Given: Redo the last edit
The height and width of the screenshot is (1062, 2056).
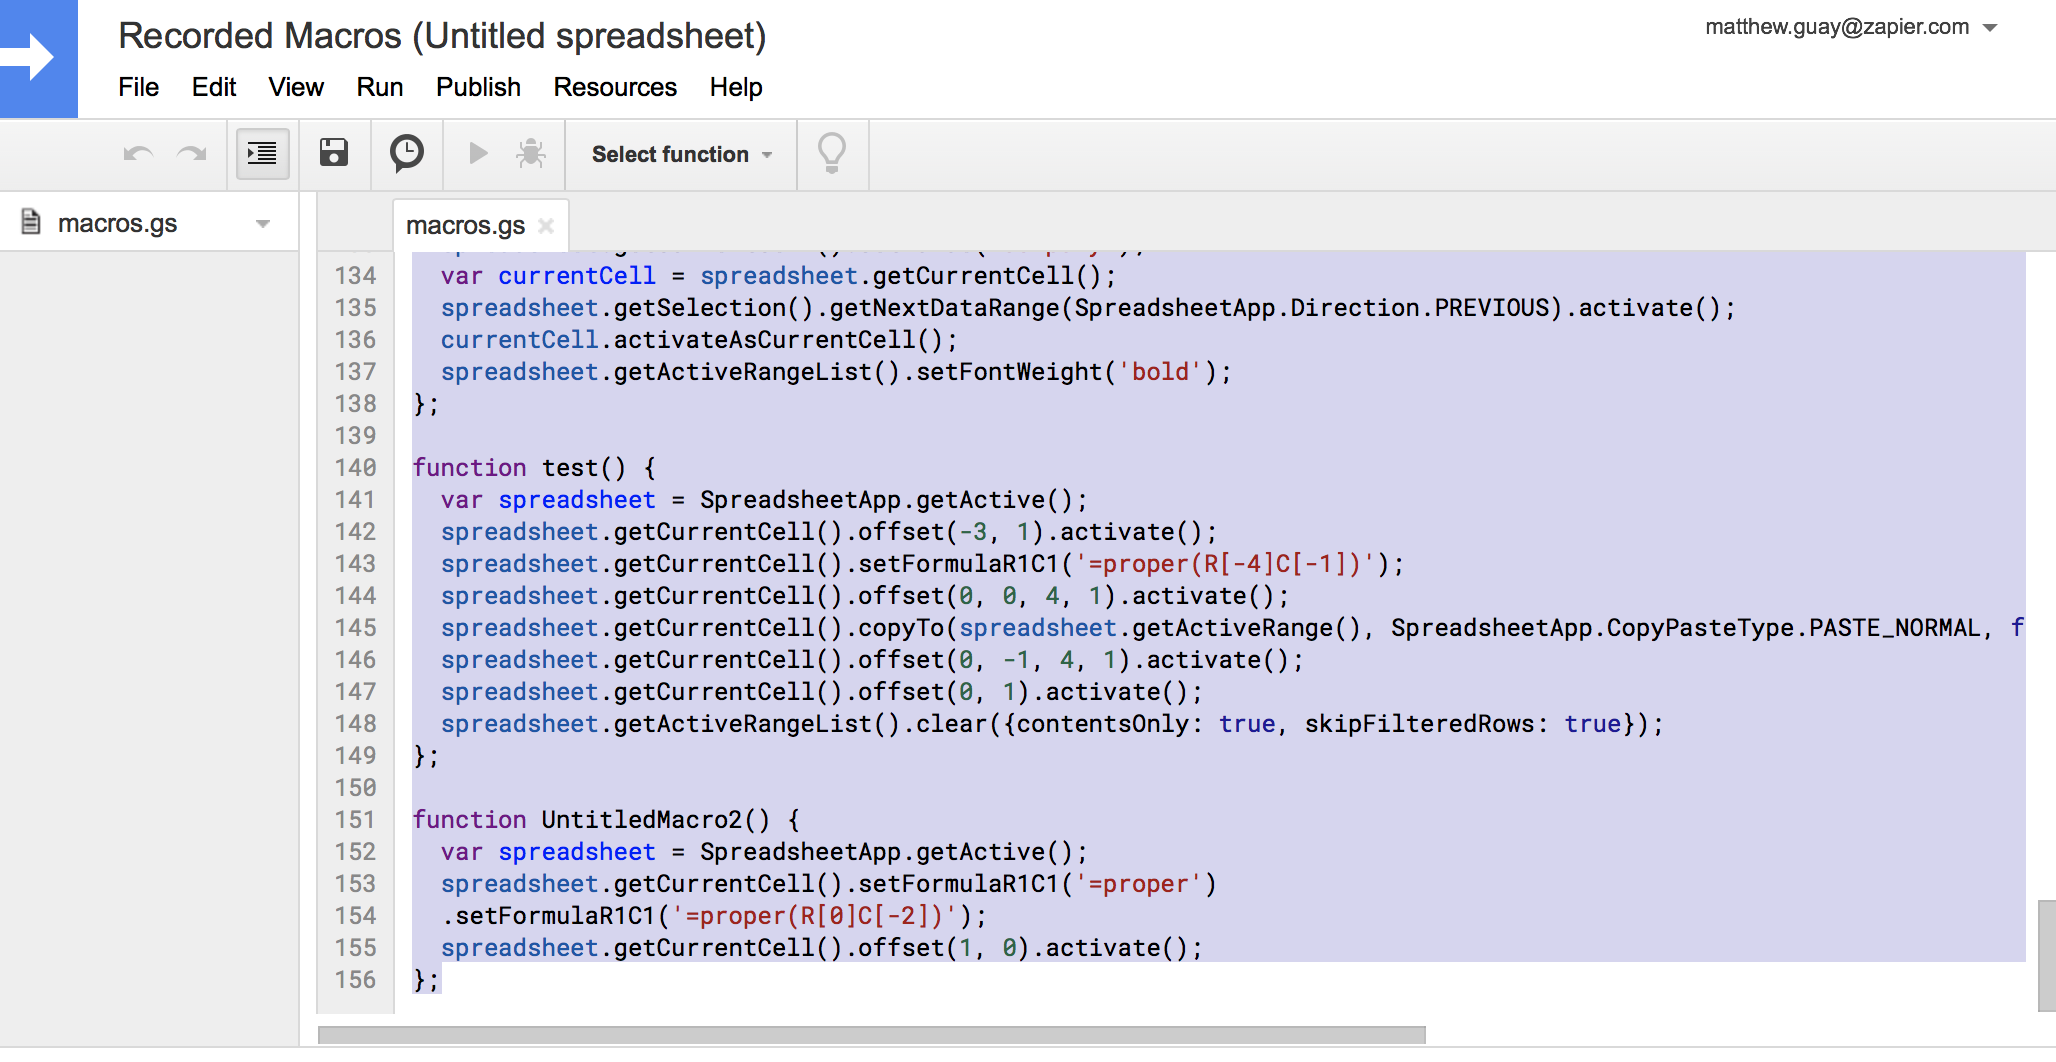Looking at the screenshot, I should point(191,154).
